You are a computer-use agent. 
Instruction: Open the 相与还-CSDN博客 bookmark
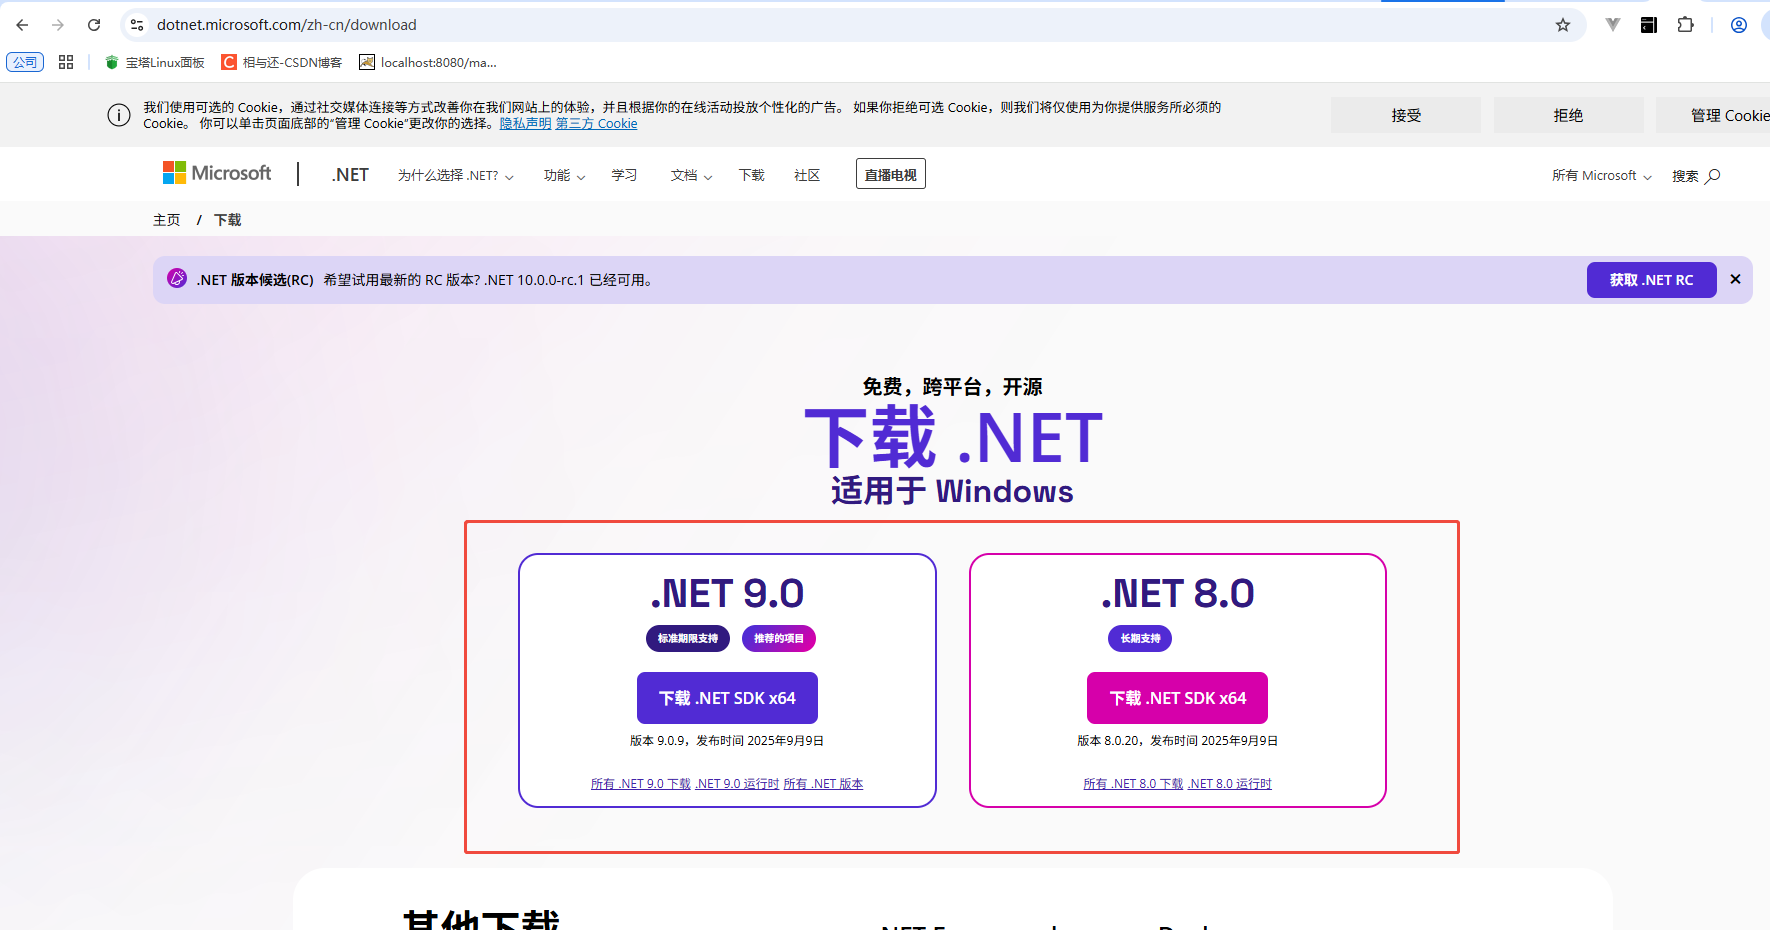tap(282, 62)
